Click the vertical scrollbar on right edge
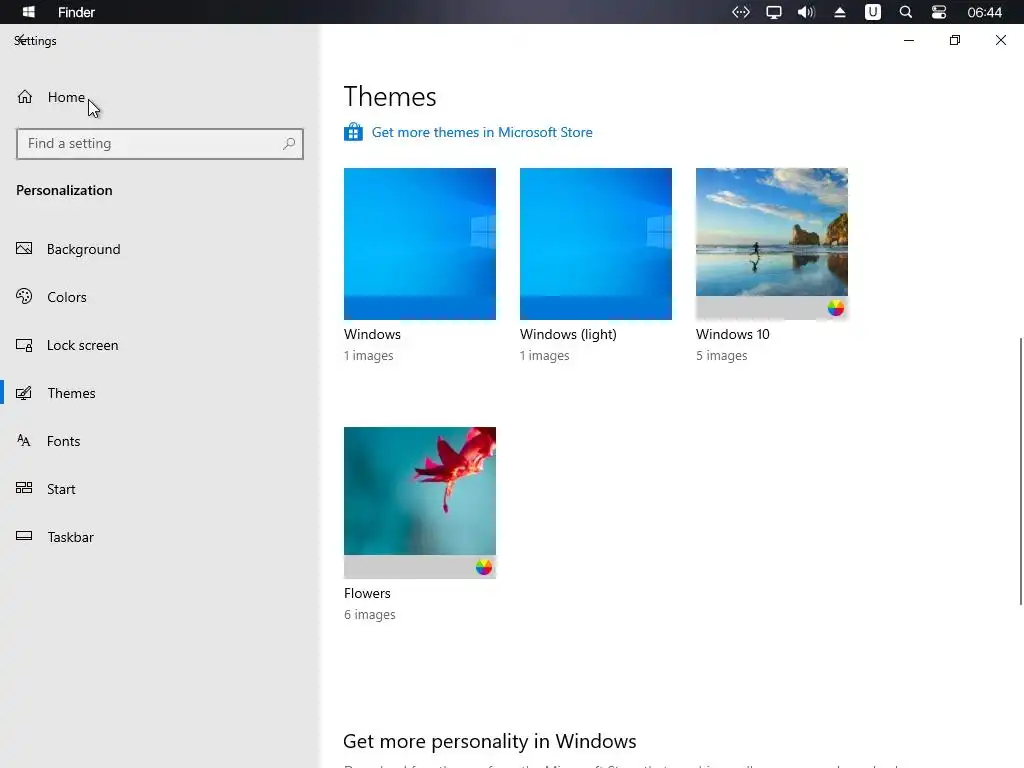1024x768 pixels. tap(1020, 472)
